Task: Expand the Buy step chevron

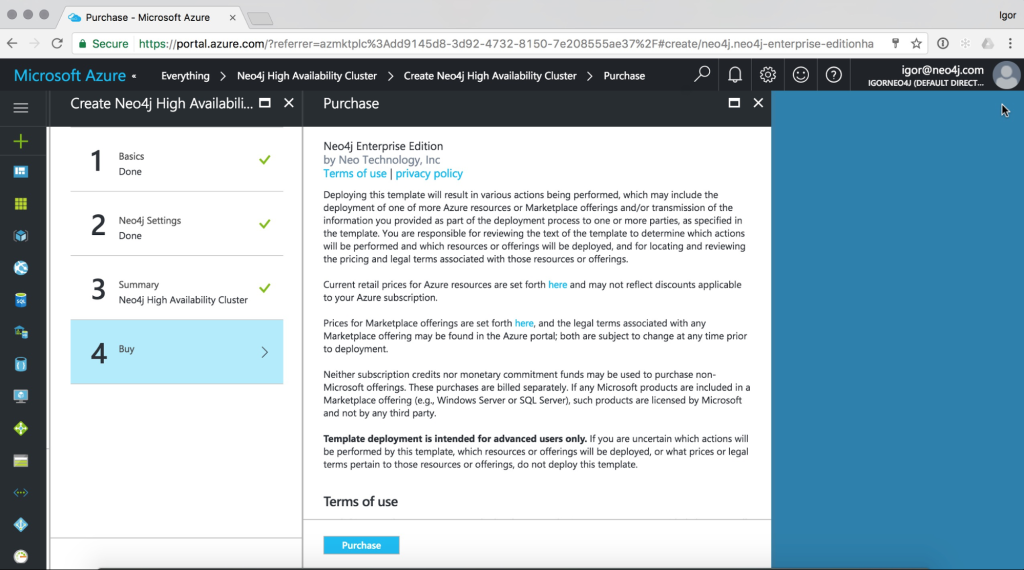Action: tap(264, 352)
